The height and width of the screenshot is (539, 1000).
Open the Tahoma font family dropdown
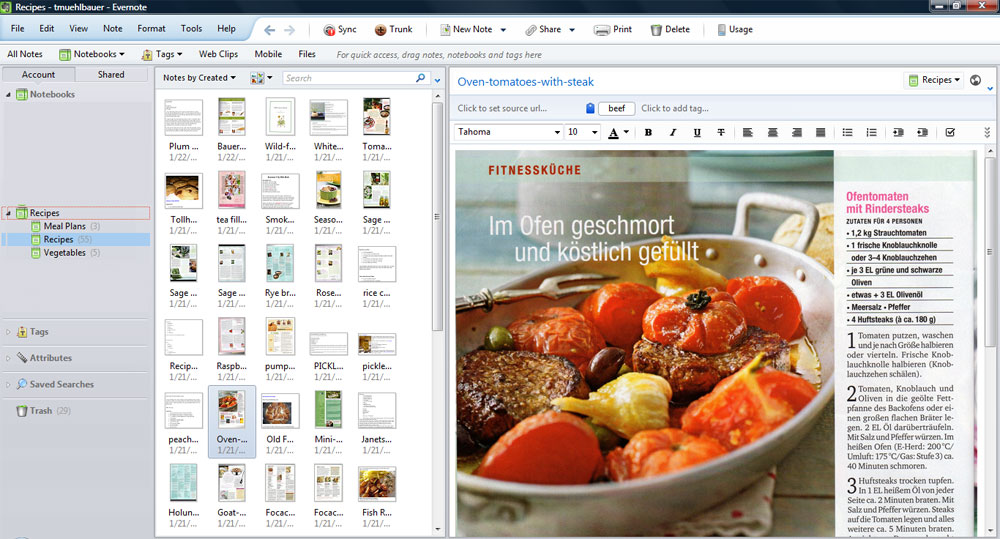pos(557,132)
